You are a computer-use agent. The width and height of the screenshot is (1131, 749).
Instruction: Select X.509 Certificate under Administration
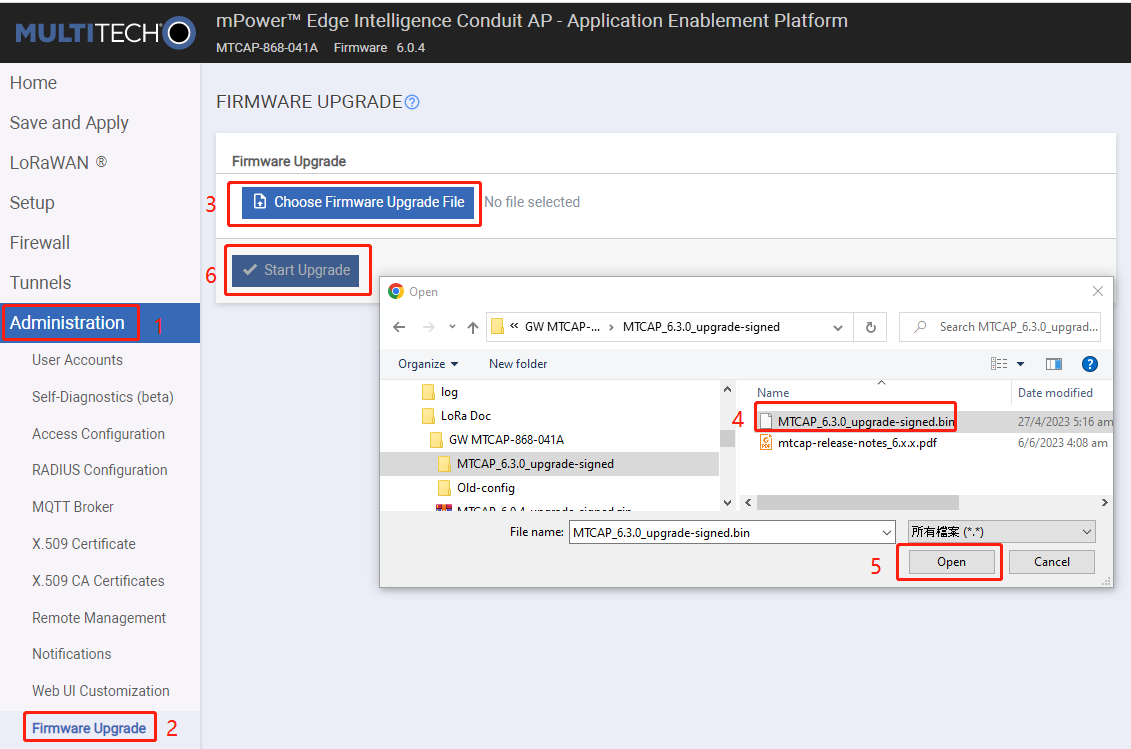point(84,544)
